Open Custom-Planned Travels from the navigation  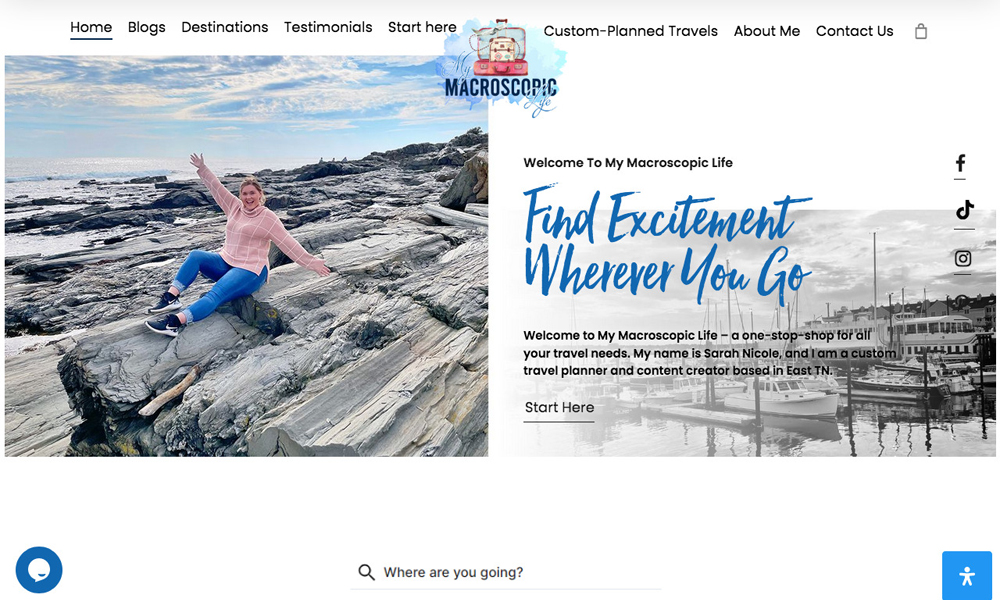click(x=631, y=31)
